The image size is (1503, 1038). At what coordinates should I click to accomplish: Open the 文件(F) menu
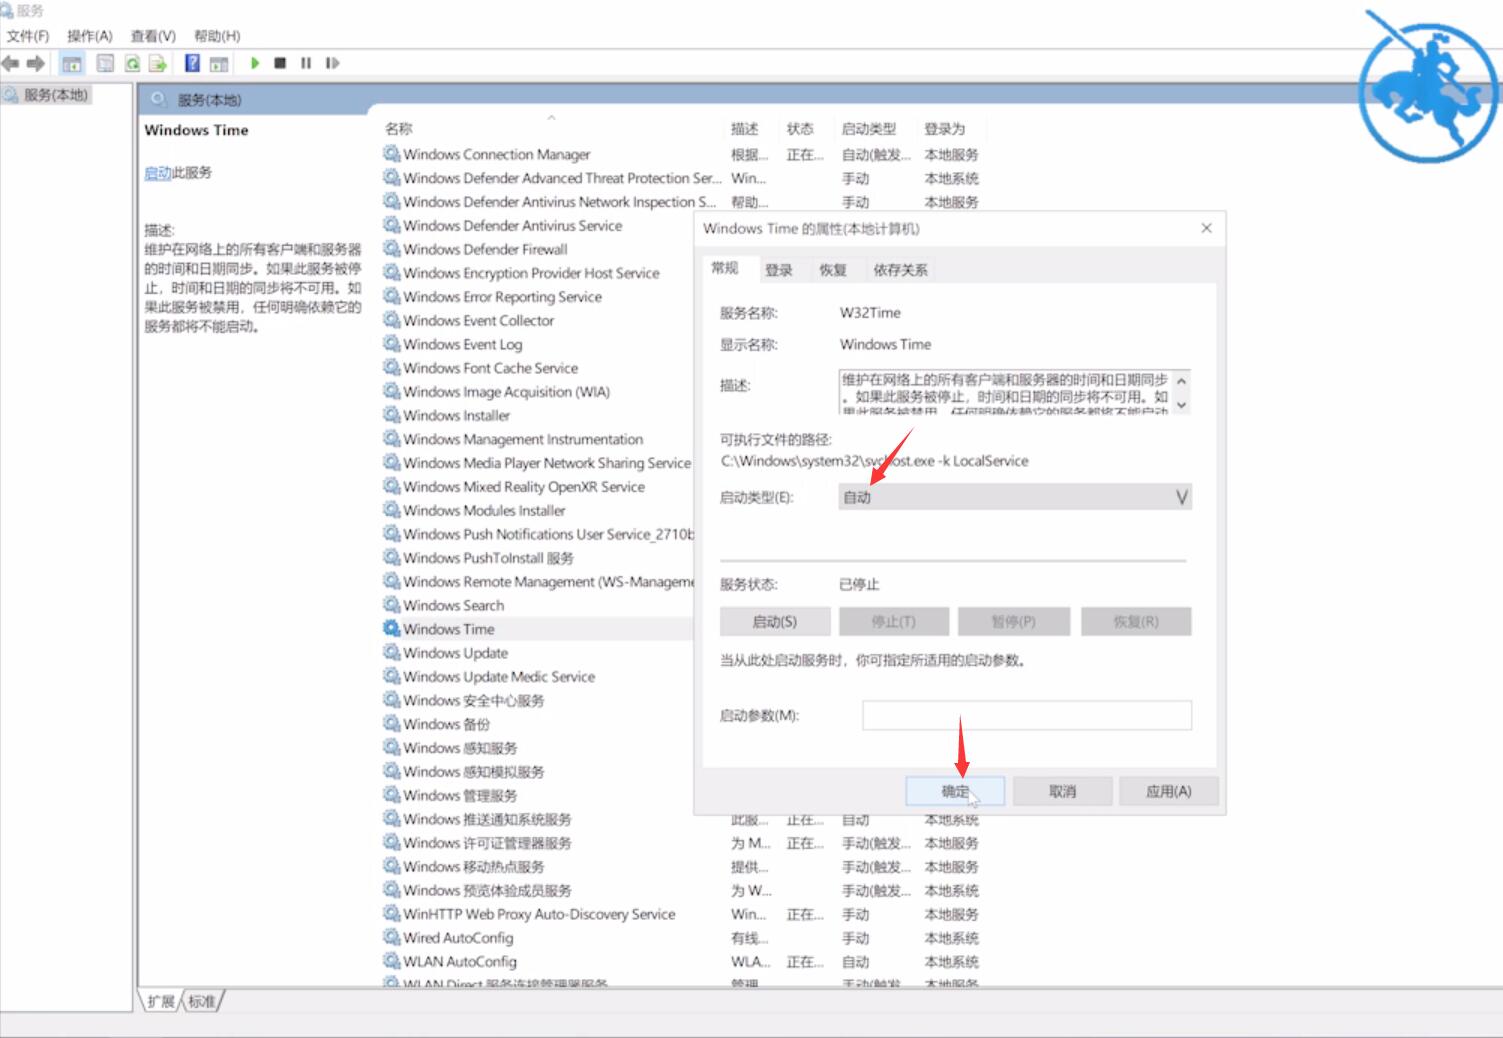tap(28, 36)
